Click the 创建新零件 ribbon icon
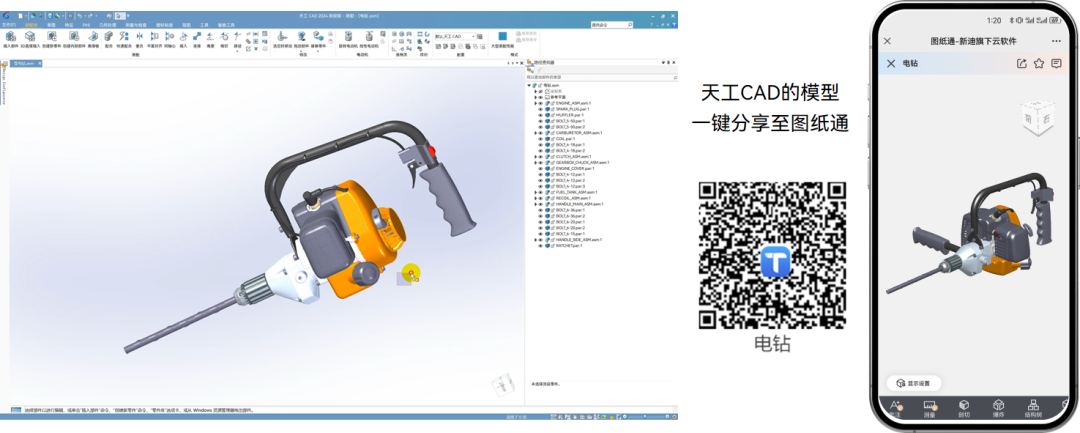 tap(52, 38)
